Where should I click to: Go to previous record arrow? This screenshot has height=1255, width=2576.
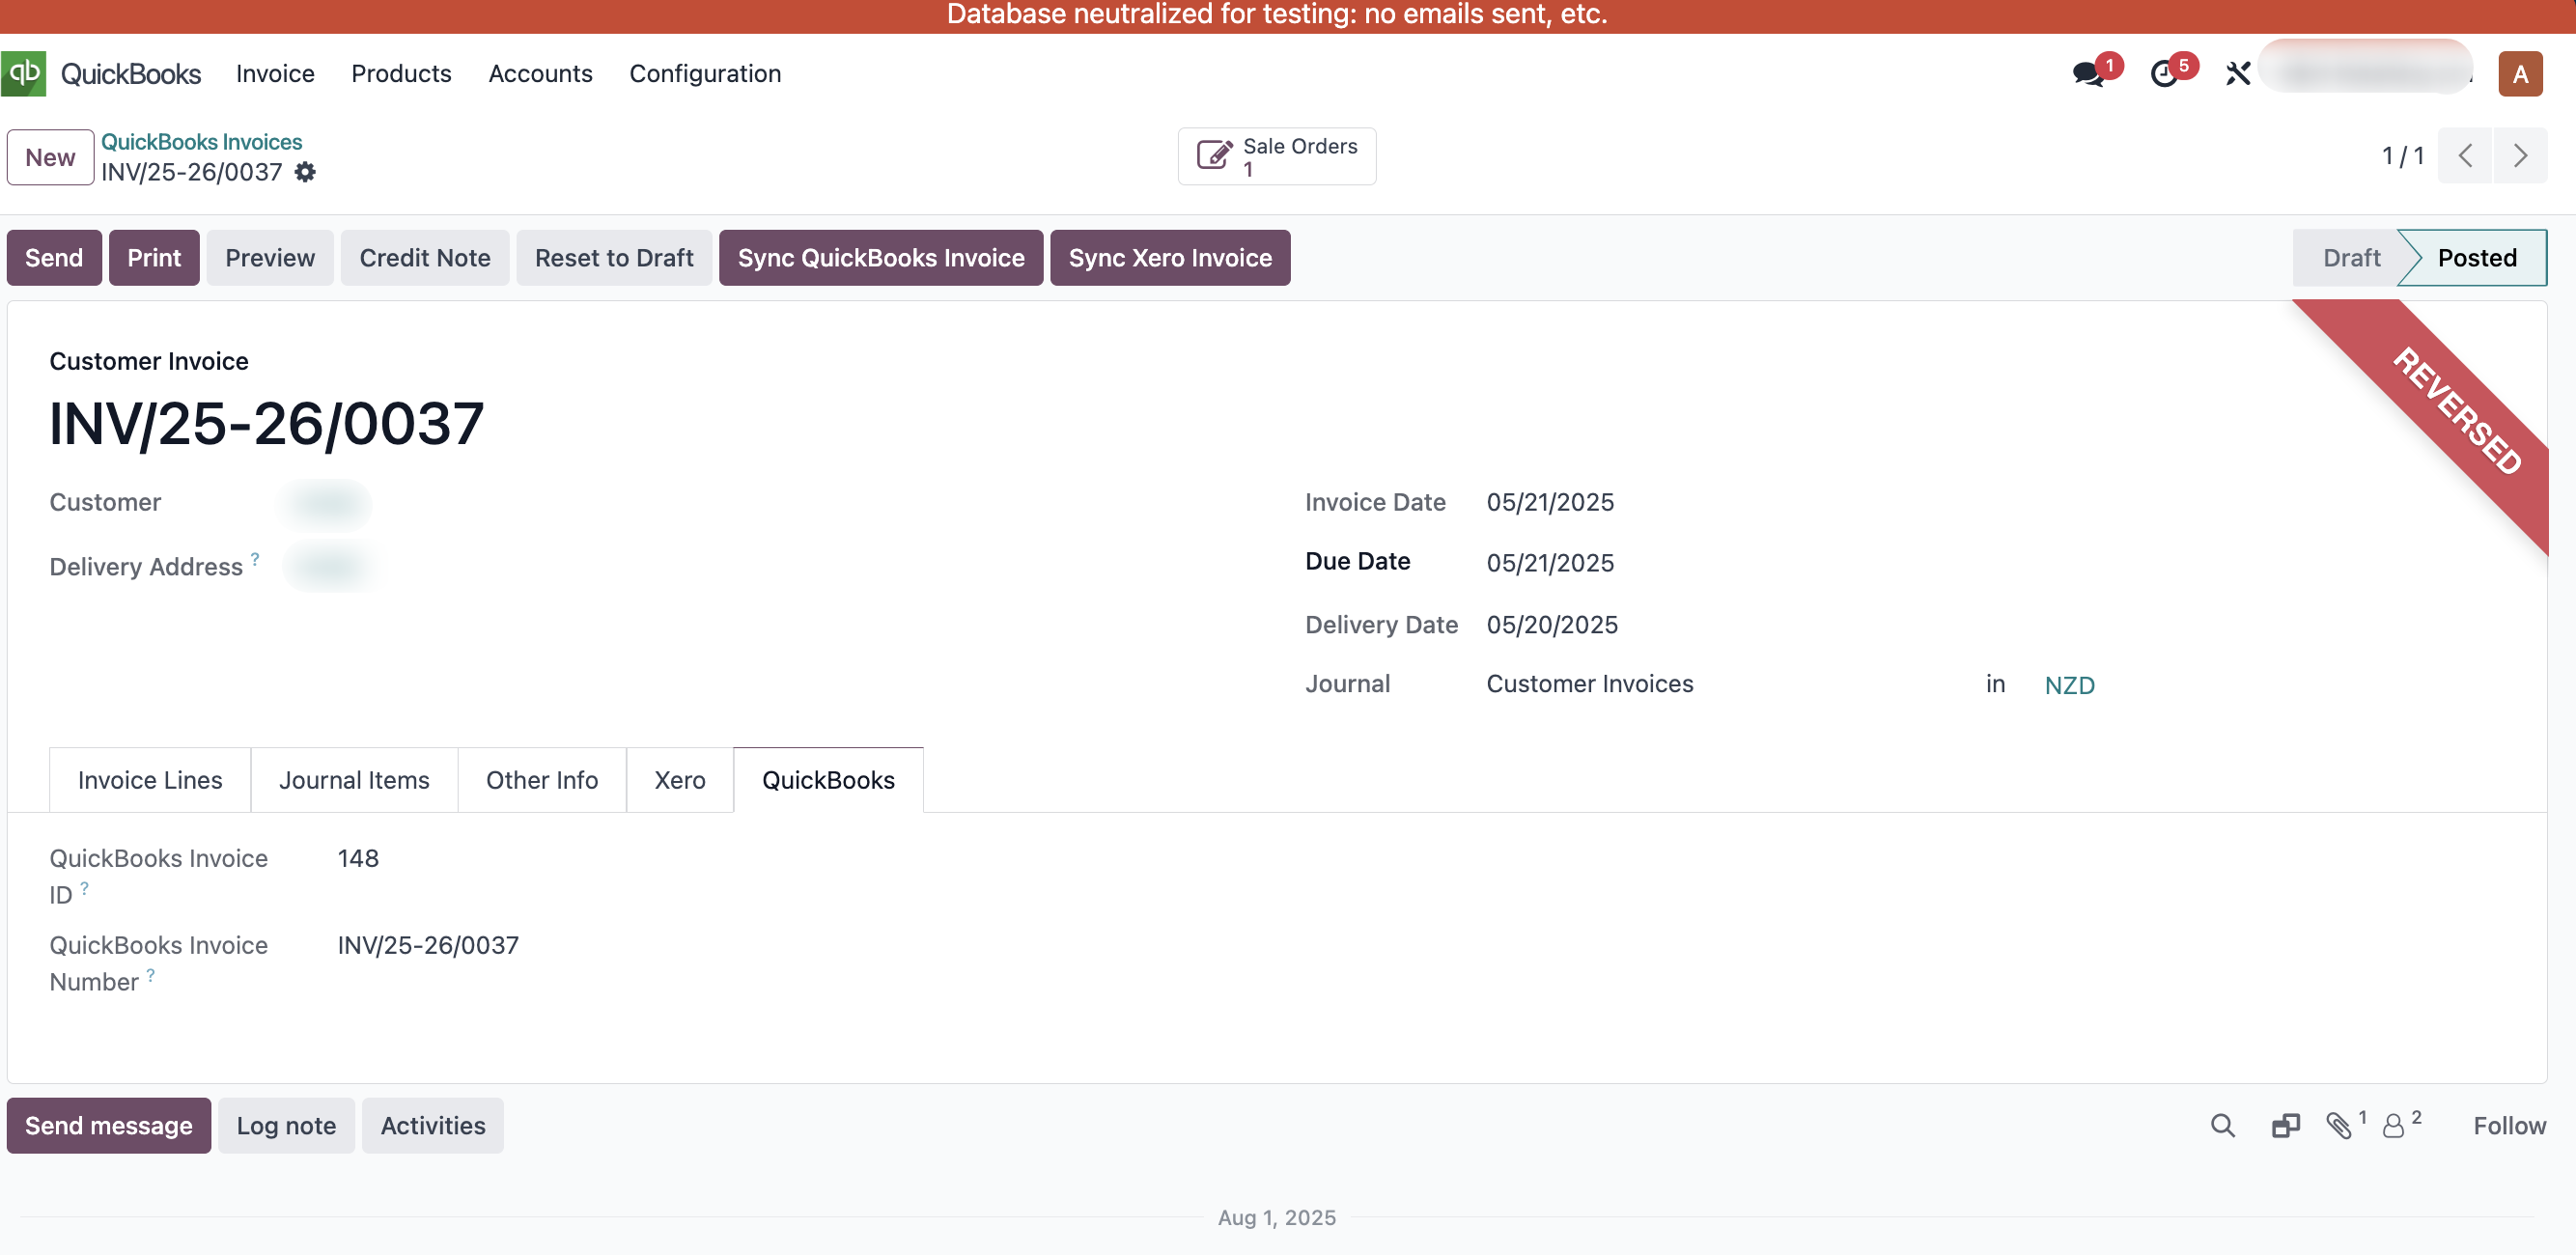[x=2465, y=156]
